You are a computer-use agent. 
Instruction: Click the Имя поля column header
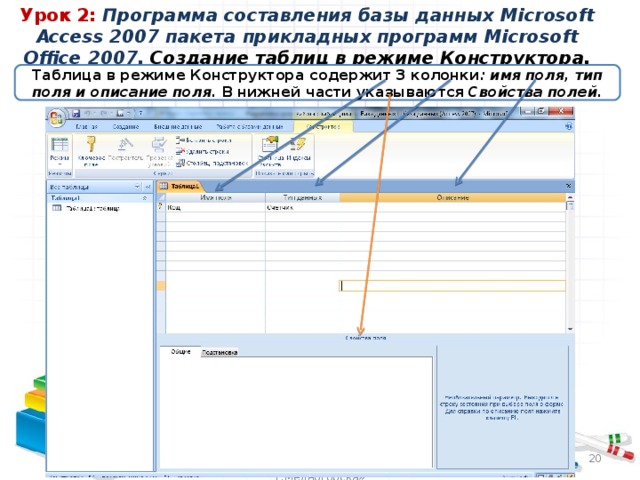tap(216, 198)
